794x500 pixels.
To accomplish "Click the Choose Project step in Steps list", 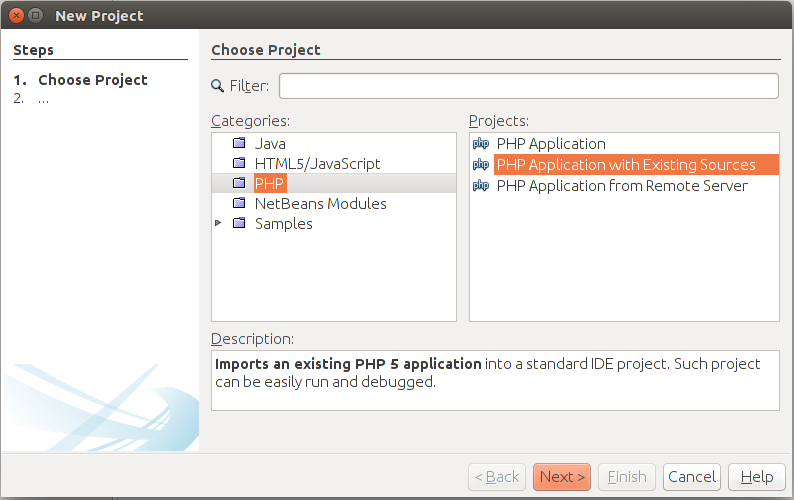I will tap(93, 80).
